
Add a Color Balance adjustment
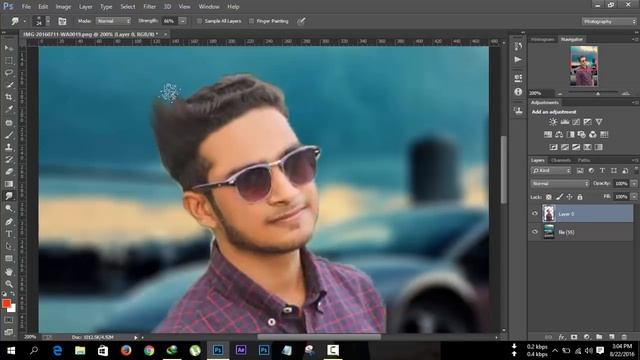click(559, 134)
